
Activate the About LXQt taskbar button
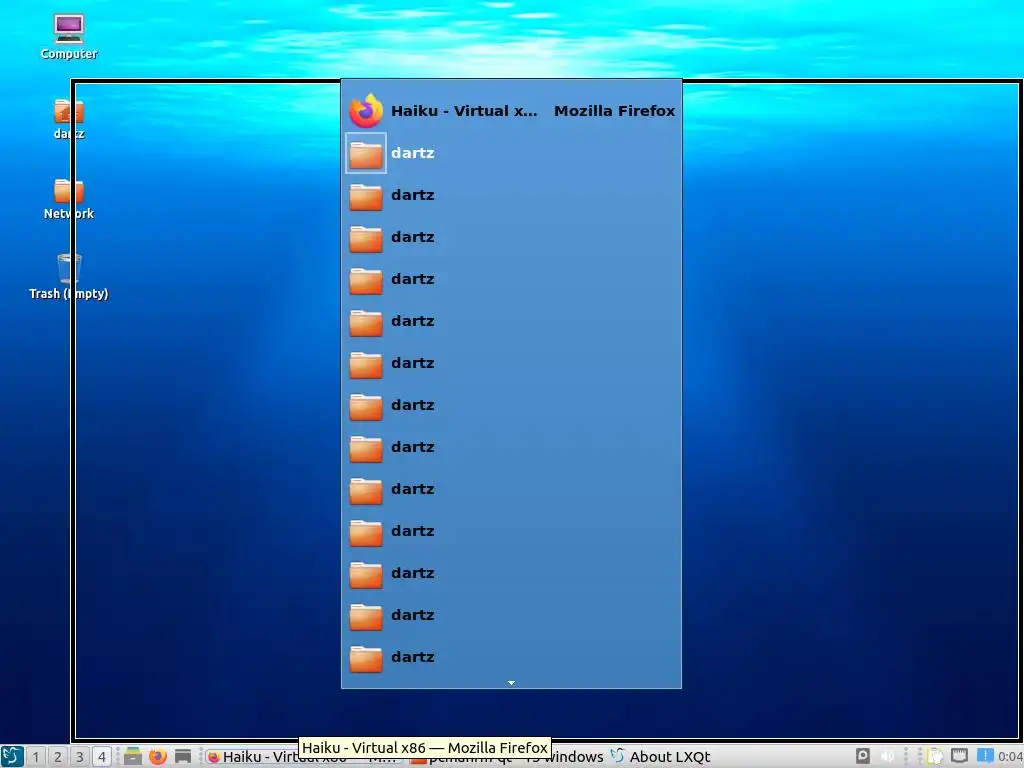pos(661,757)
